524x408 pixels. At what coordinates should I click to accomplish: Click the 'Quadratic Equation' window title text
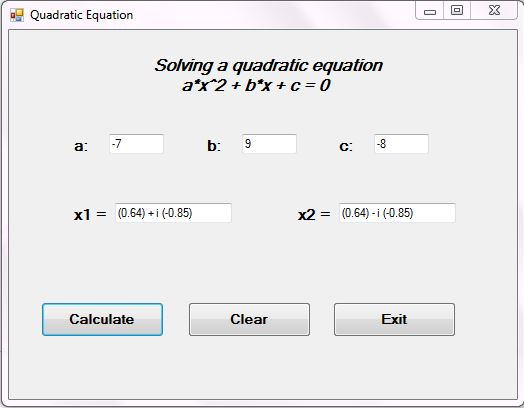(82, 15)
